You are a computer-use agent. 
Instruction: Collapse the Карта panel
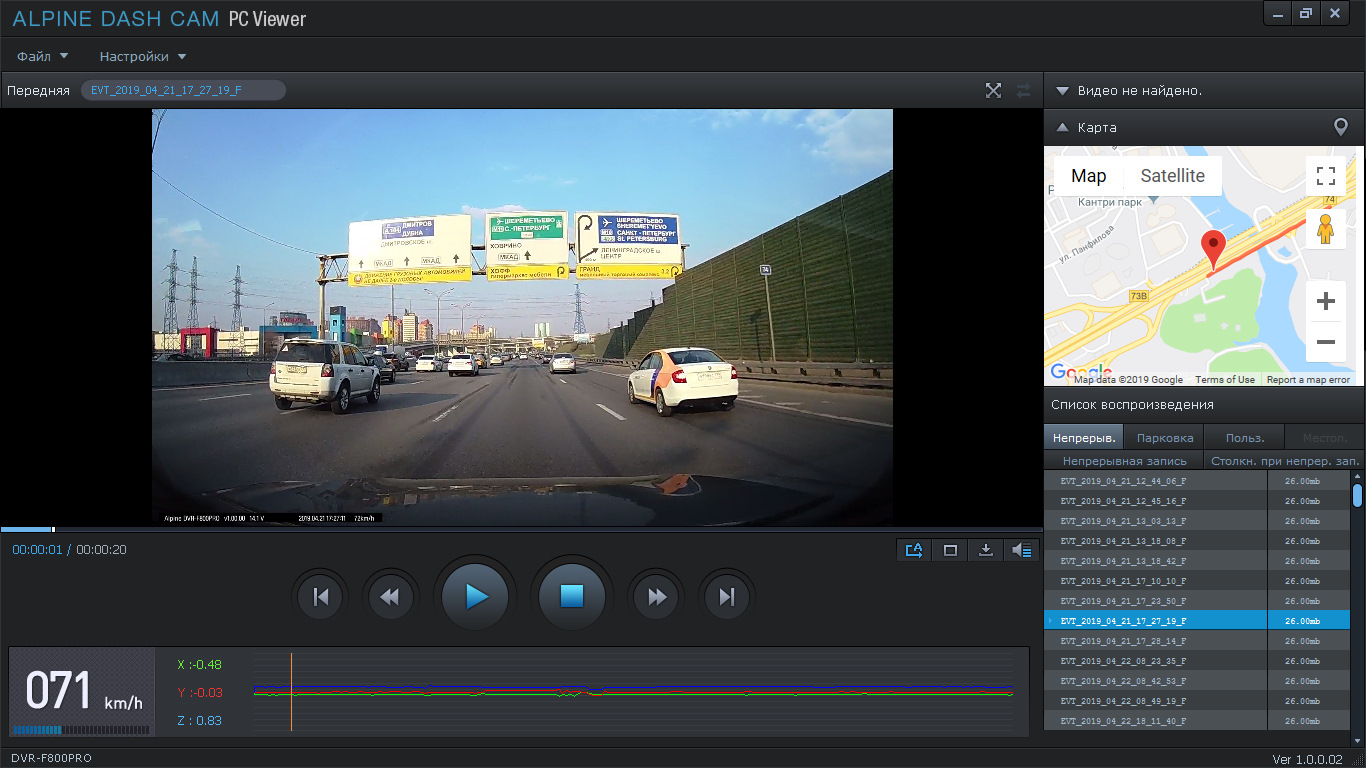point(1062,128)
